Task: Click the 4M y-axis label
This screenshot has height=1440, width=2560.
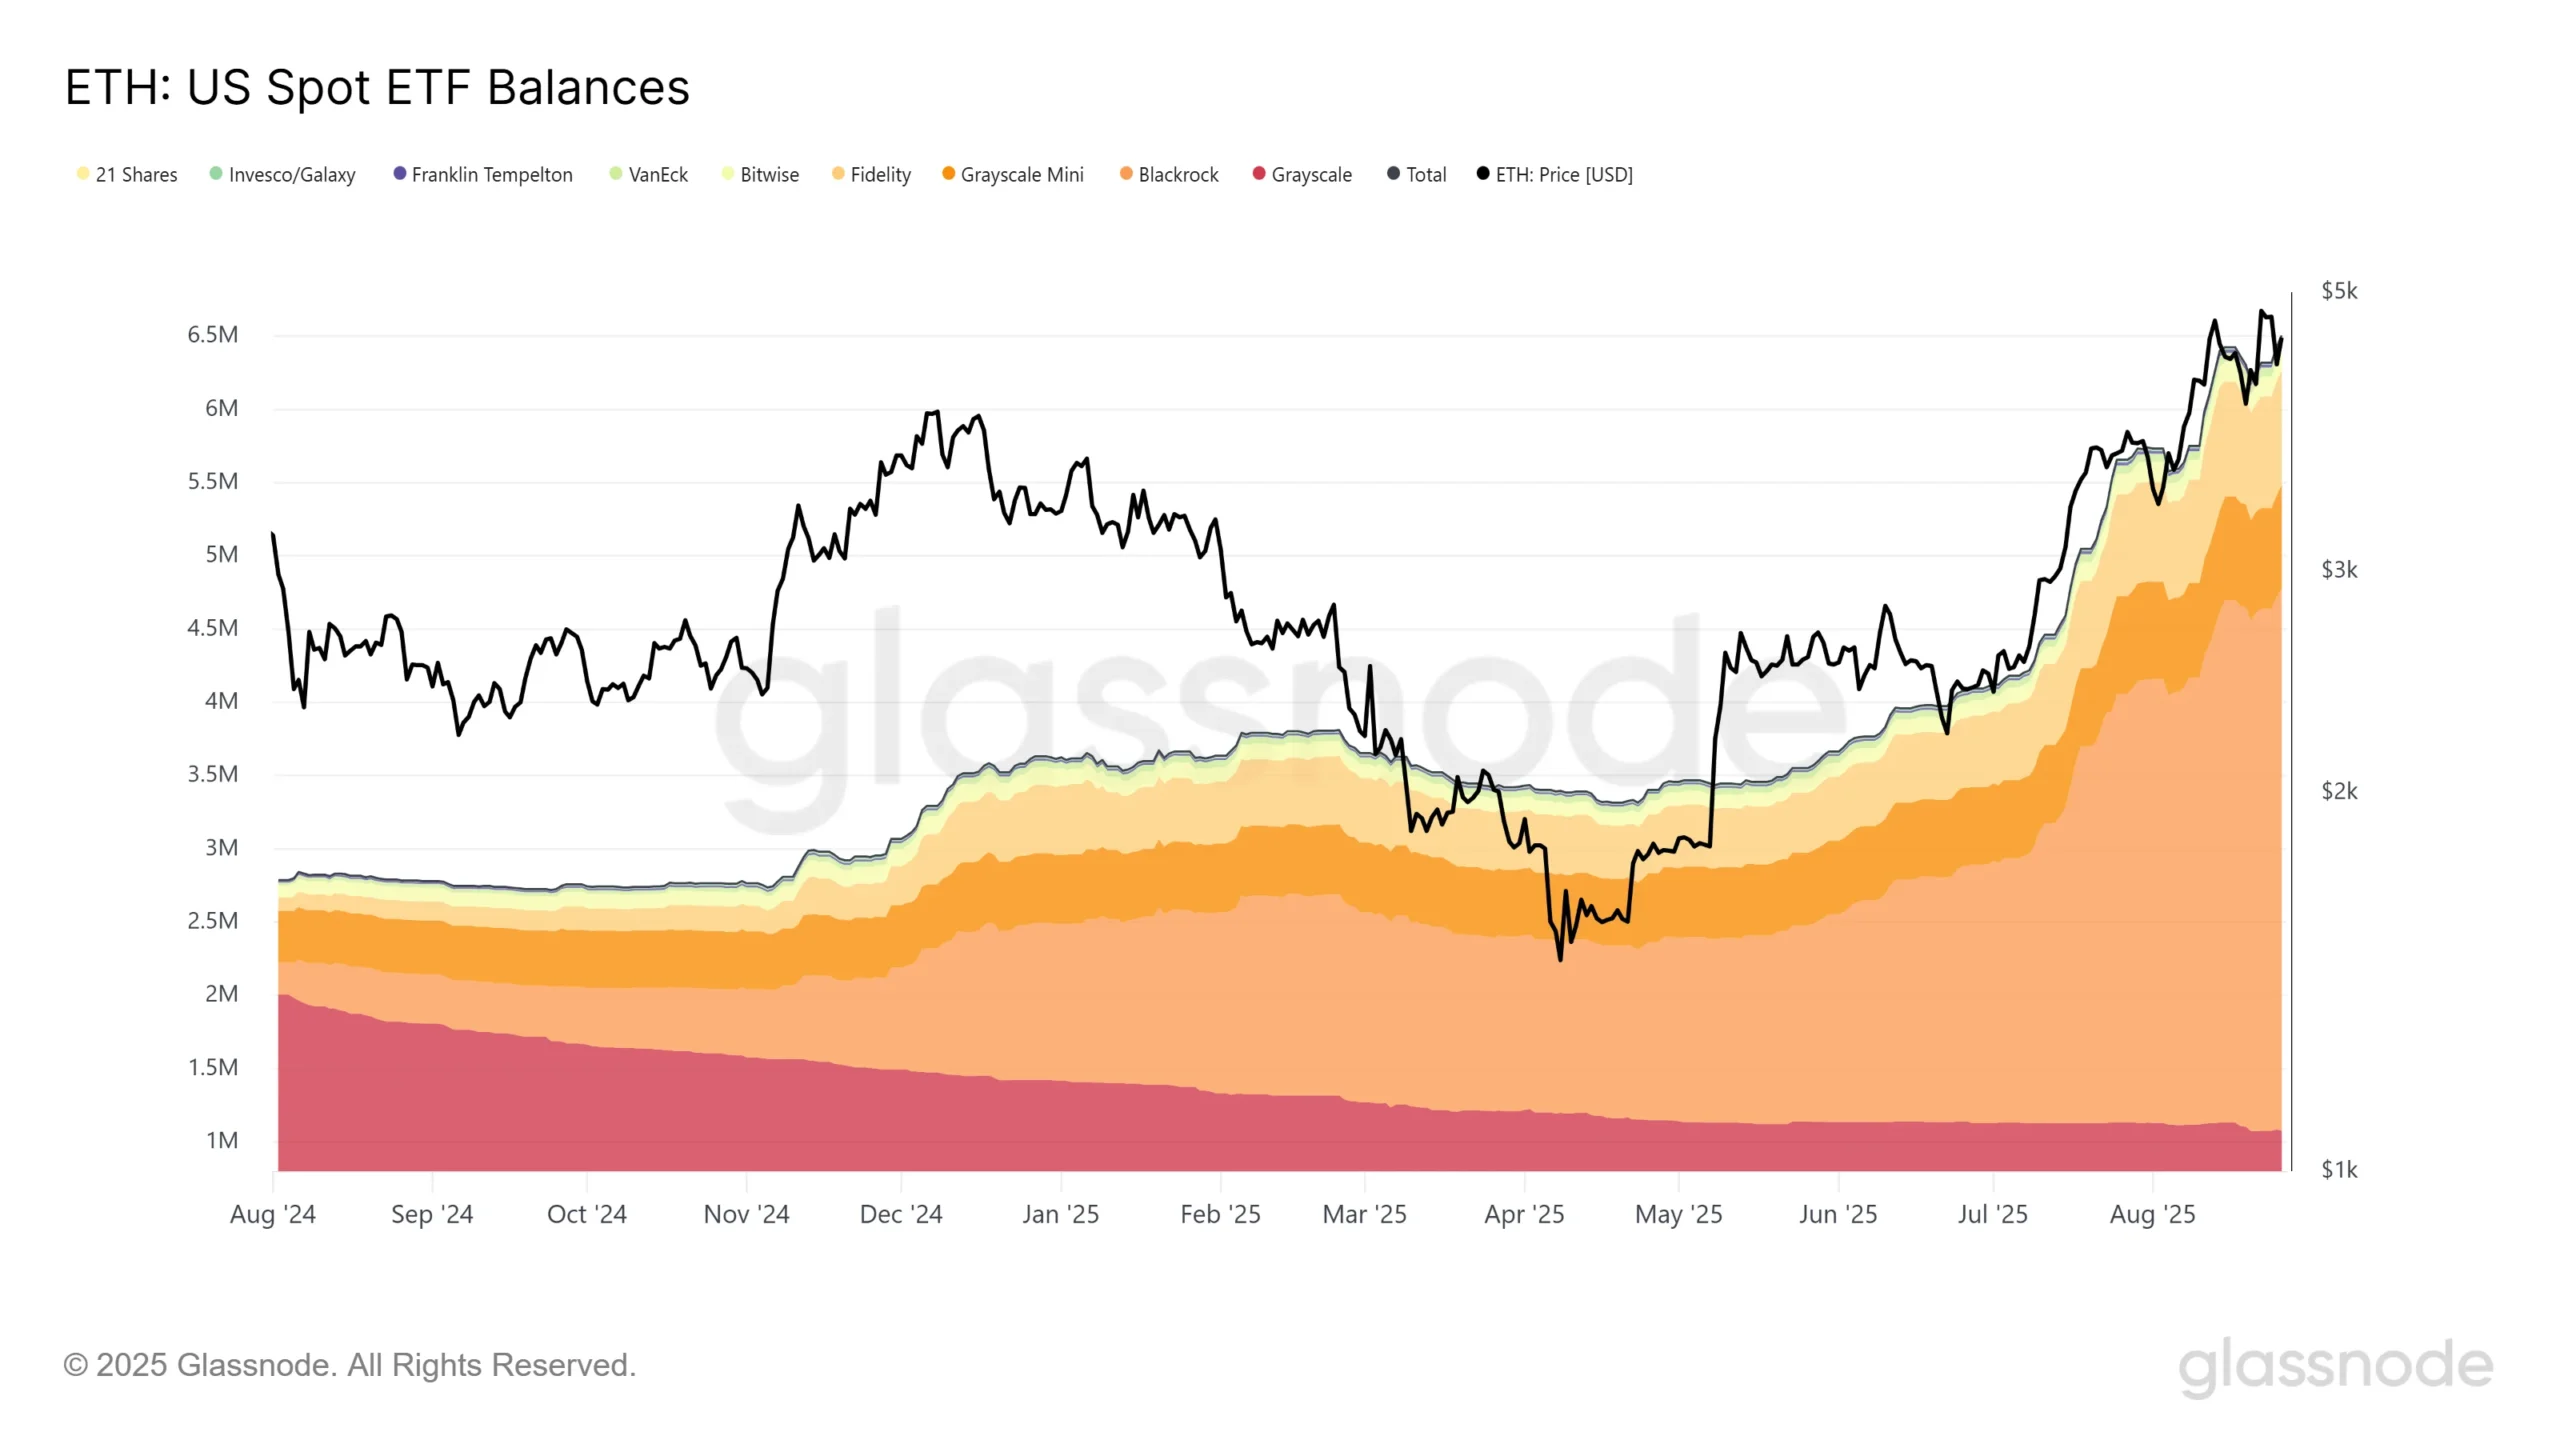Action: click(x=221, y=700)
